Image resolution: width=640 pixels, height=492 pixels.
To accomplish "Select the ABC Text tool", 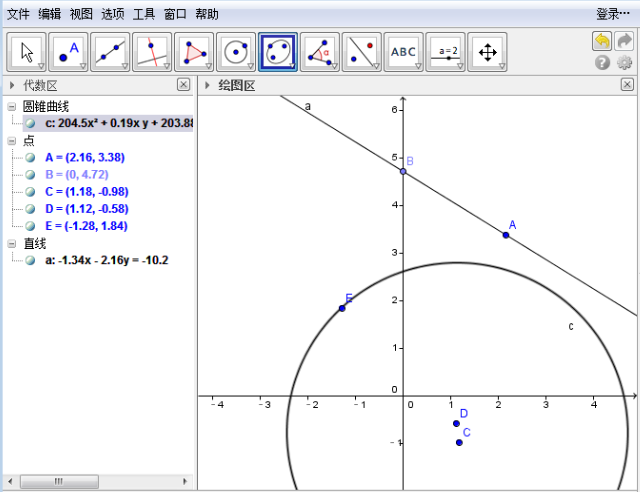I will [404, 52].
